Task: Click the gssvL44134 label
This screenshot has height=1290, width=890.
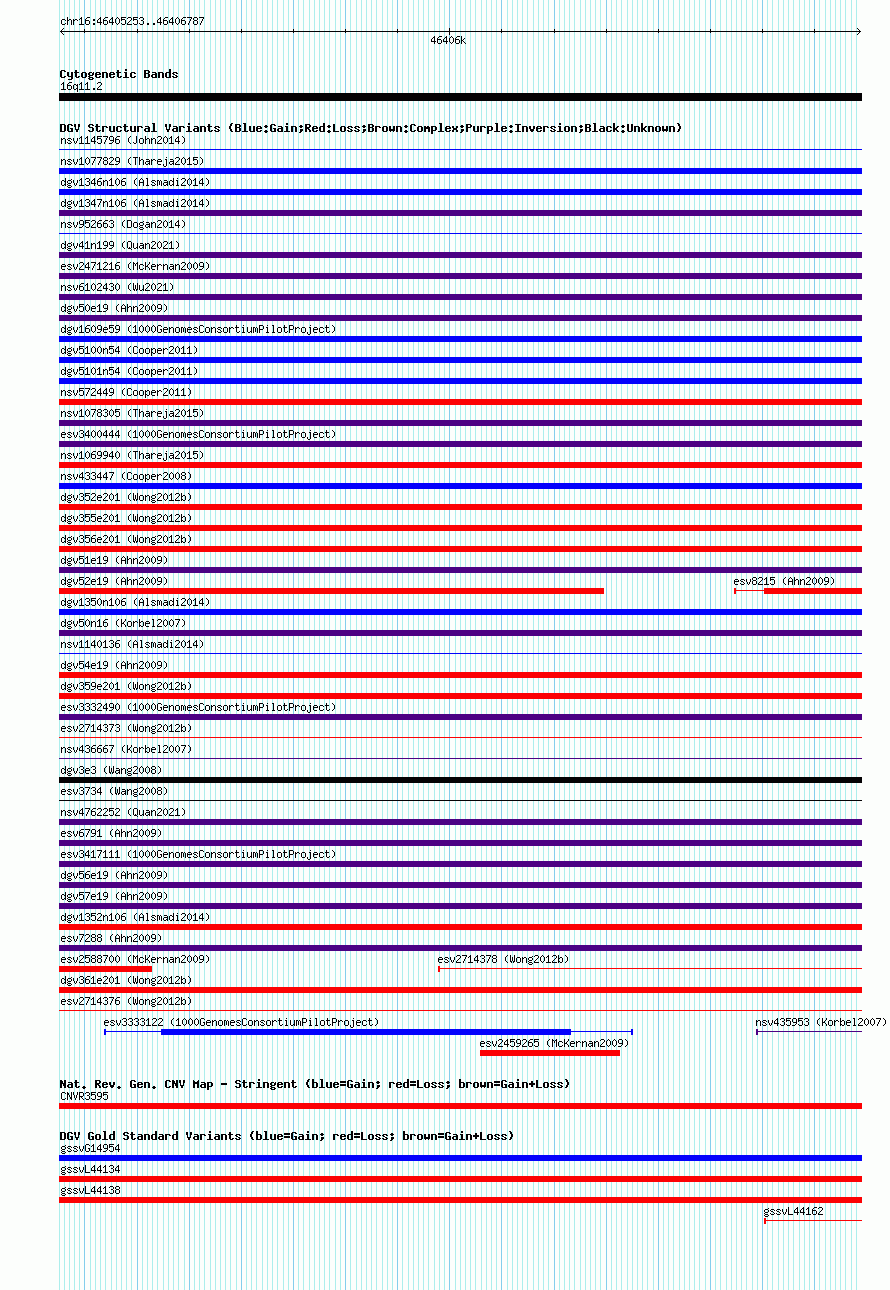Action: click(90, 1169)
